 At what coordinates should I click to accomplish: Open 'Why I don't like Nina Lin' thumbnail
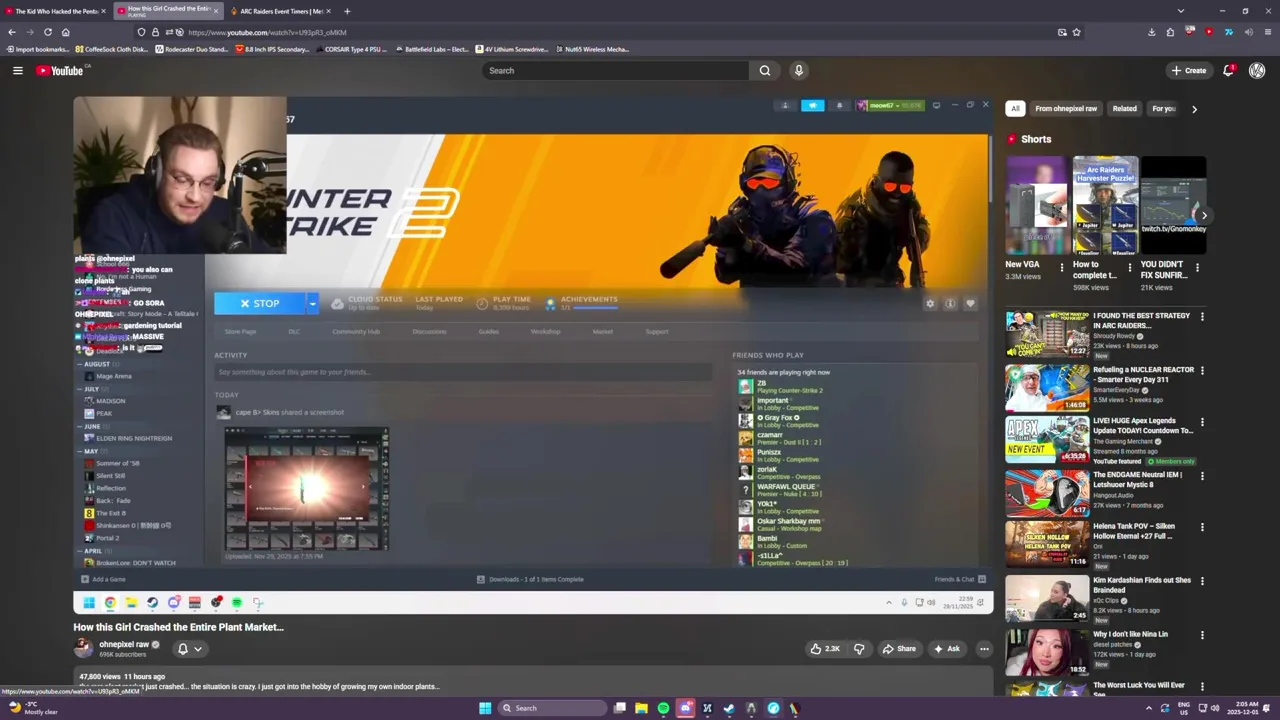pos(1047,651)
